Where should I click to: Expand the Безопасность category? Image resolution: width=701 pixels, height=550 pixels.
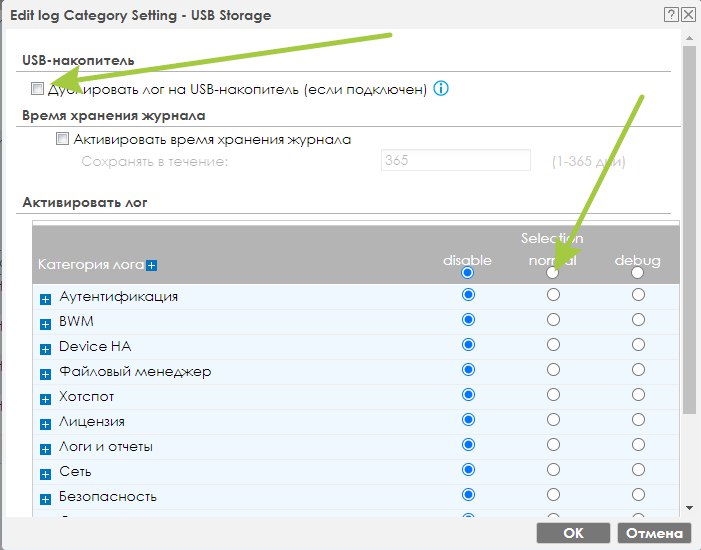click(x=46, y=498)
